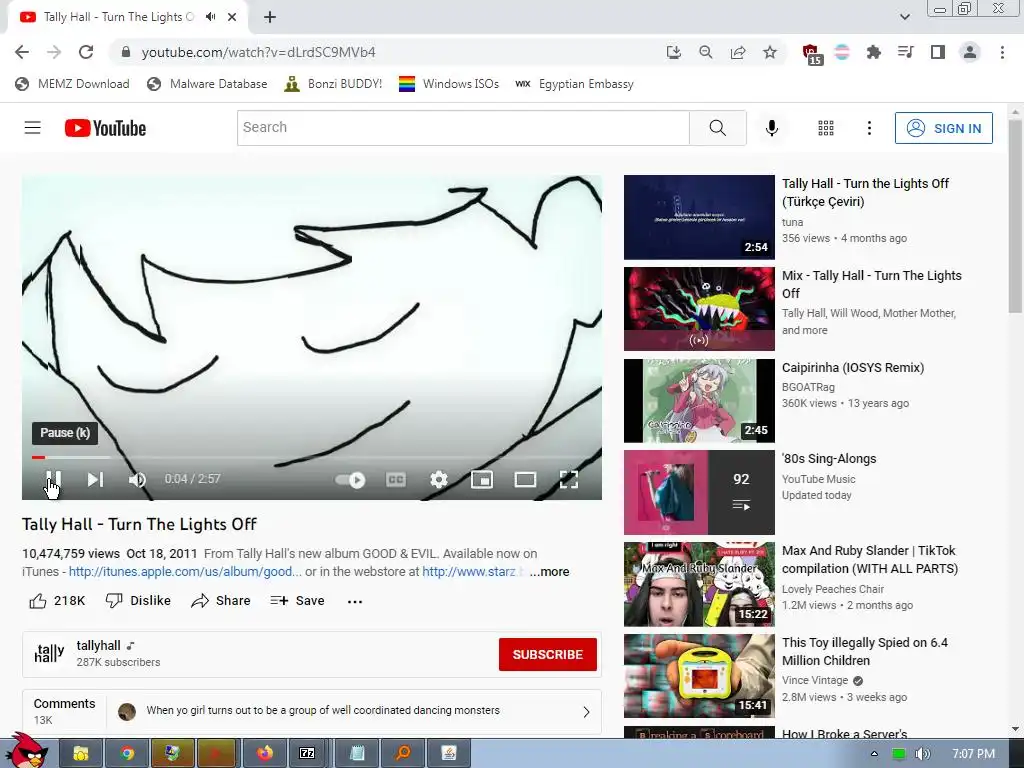Open YouTube guide hamburger menu
Screen dimensions: 1024x768
[x=33, y=127]
